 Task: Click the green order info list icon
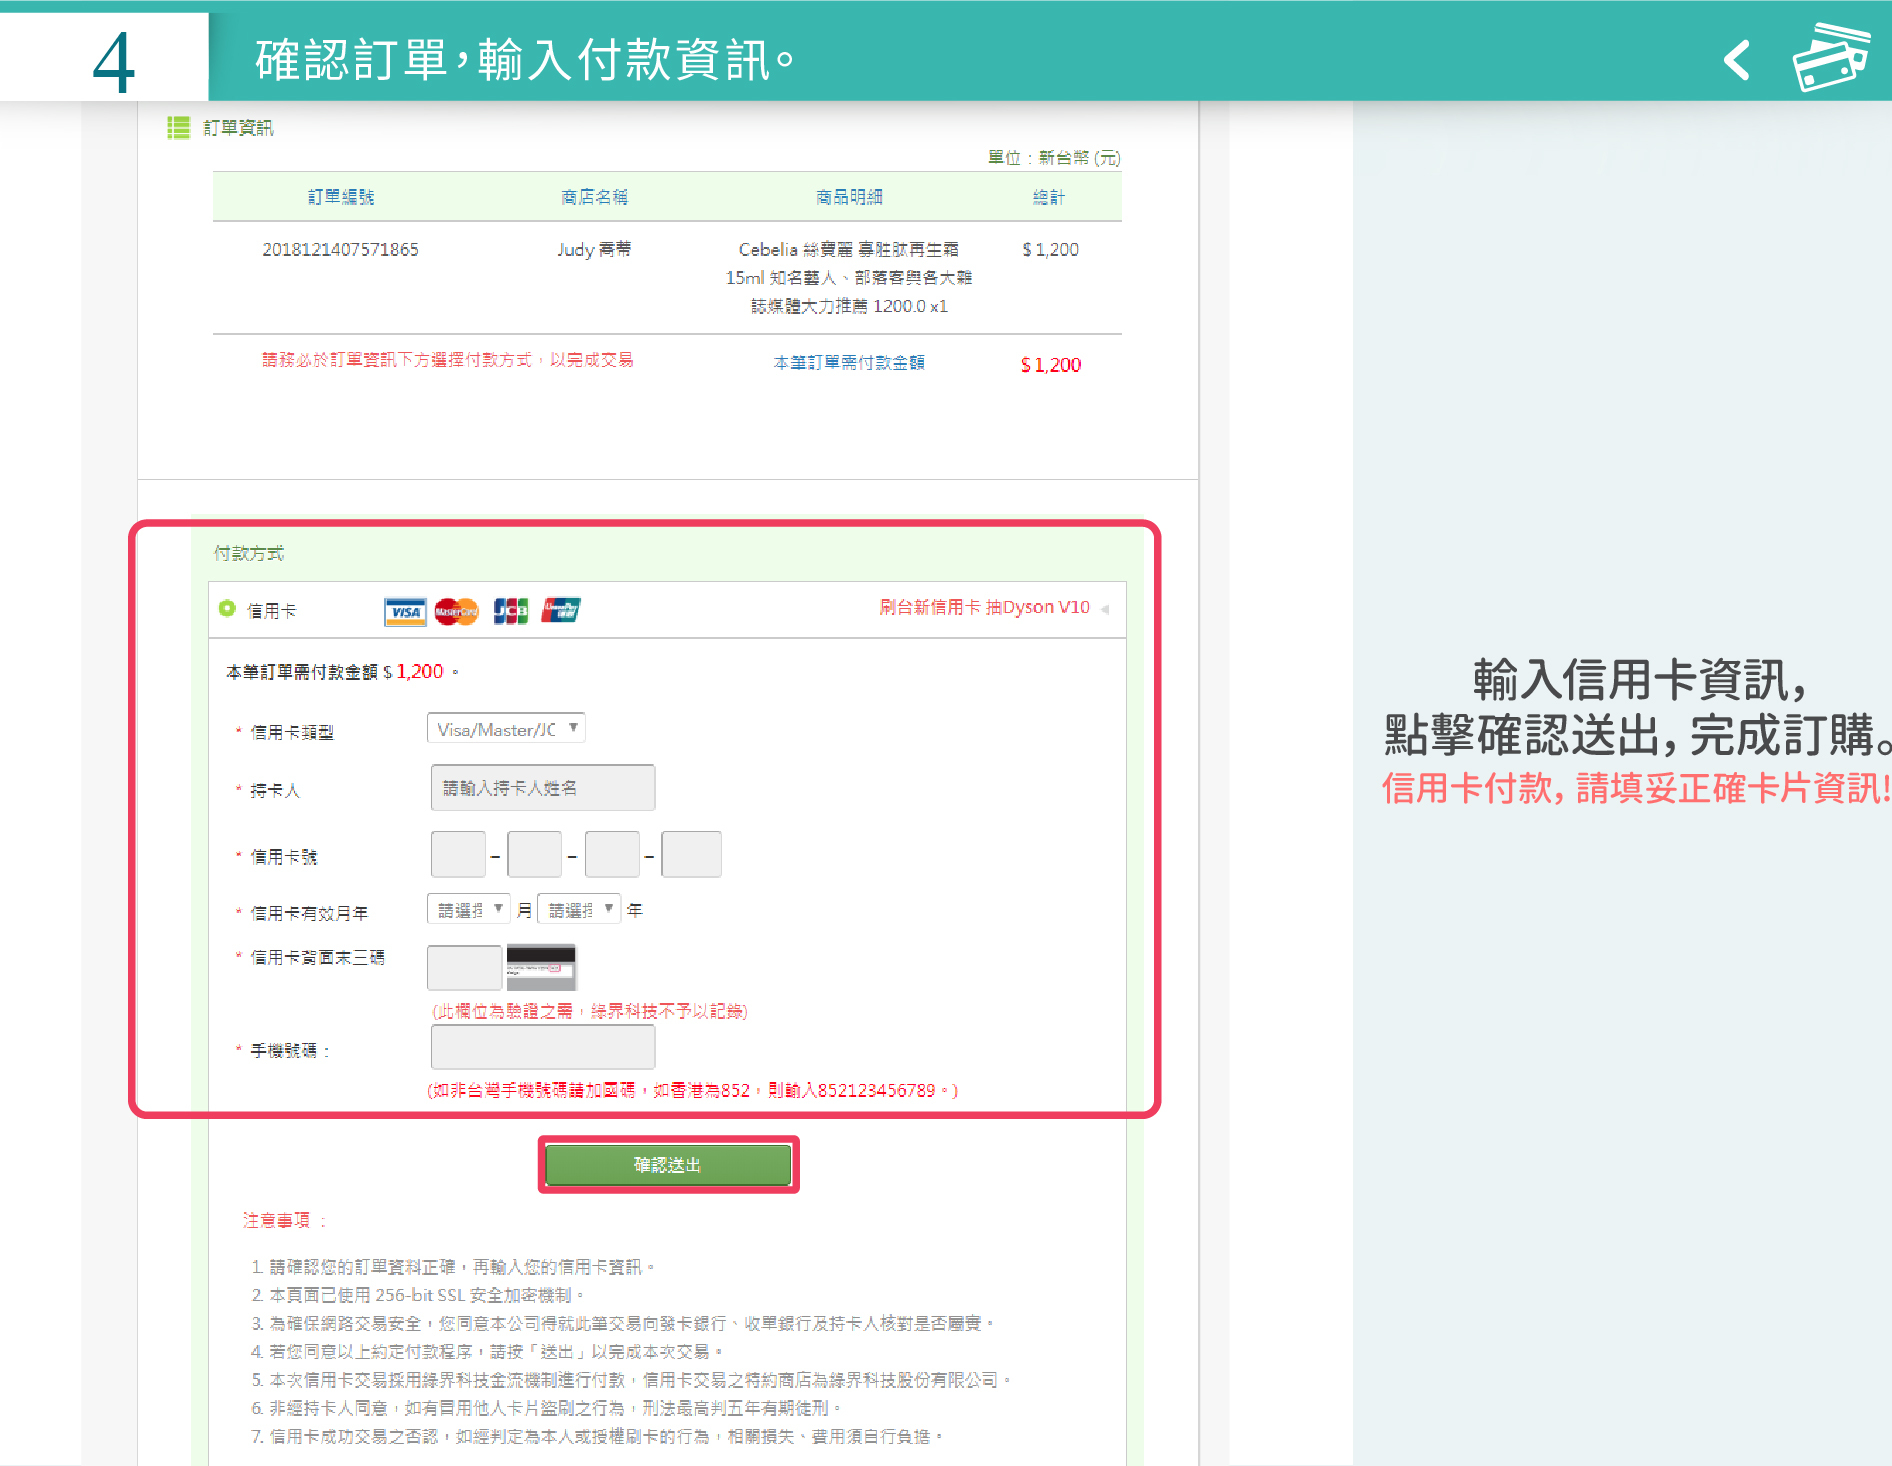178,128
